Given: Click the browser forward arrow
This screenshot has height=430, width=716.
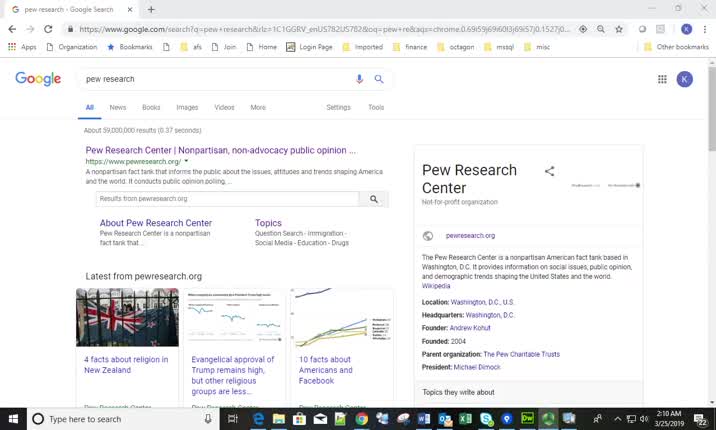Looking at the screenshot, I should [30, 29].
